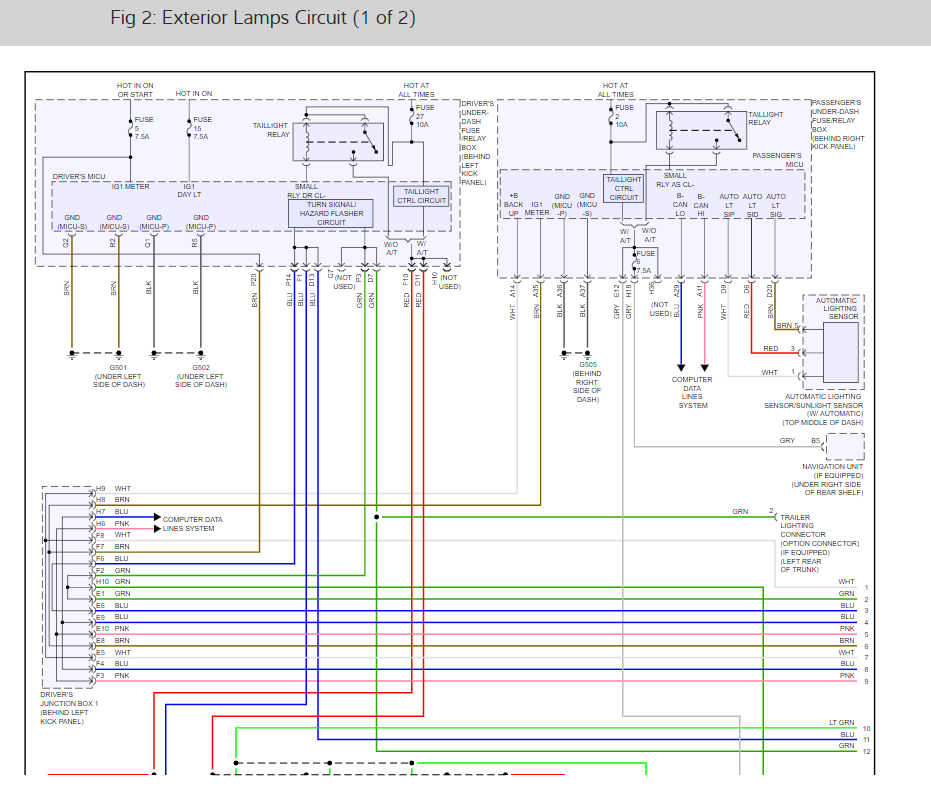Image resolution: width=931 pixels, height=802 pixels.
Task: Click the Taillight Relay in driver's fuse box
Action: pyautogui.click(x=338, y=142)
